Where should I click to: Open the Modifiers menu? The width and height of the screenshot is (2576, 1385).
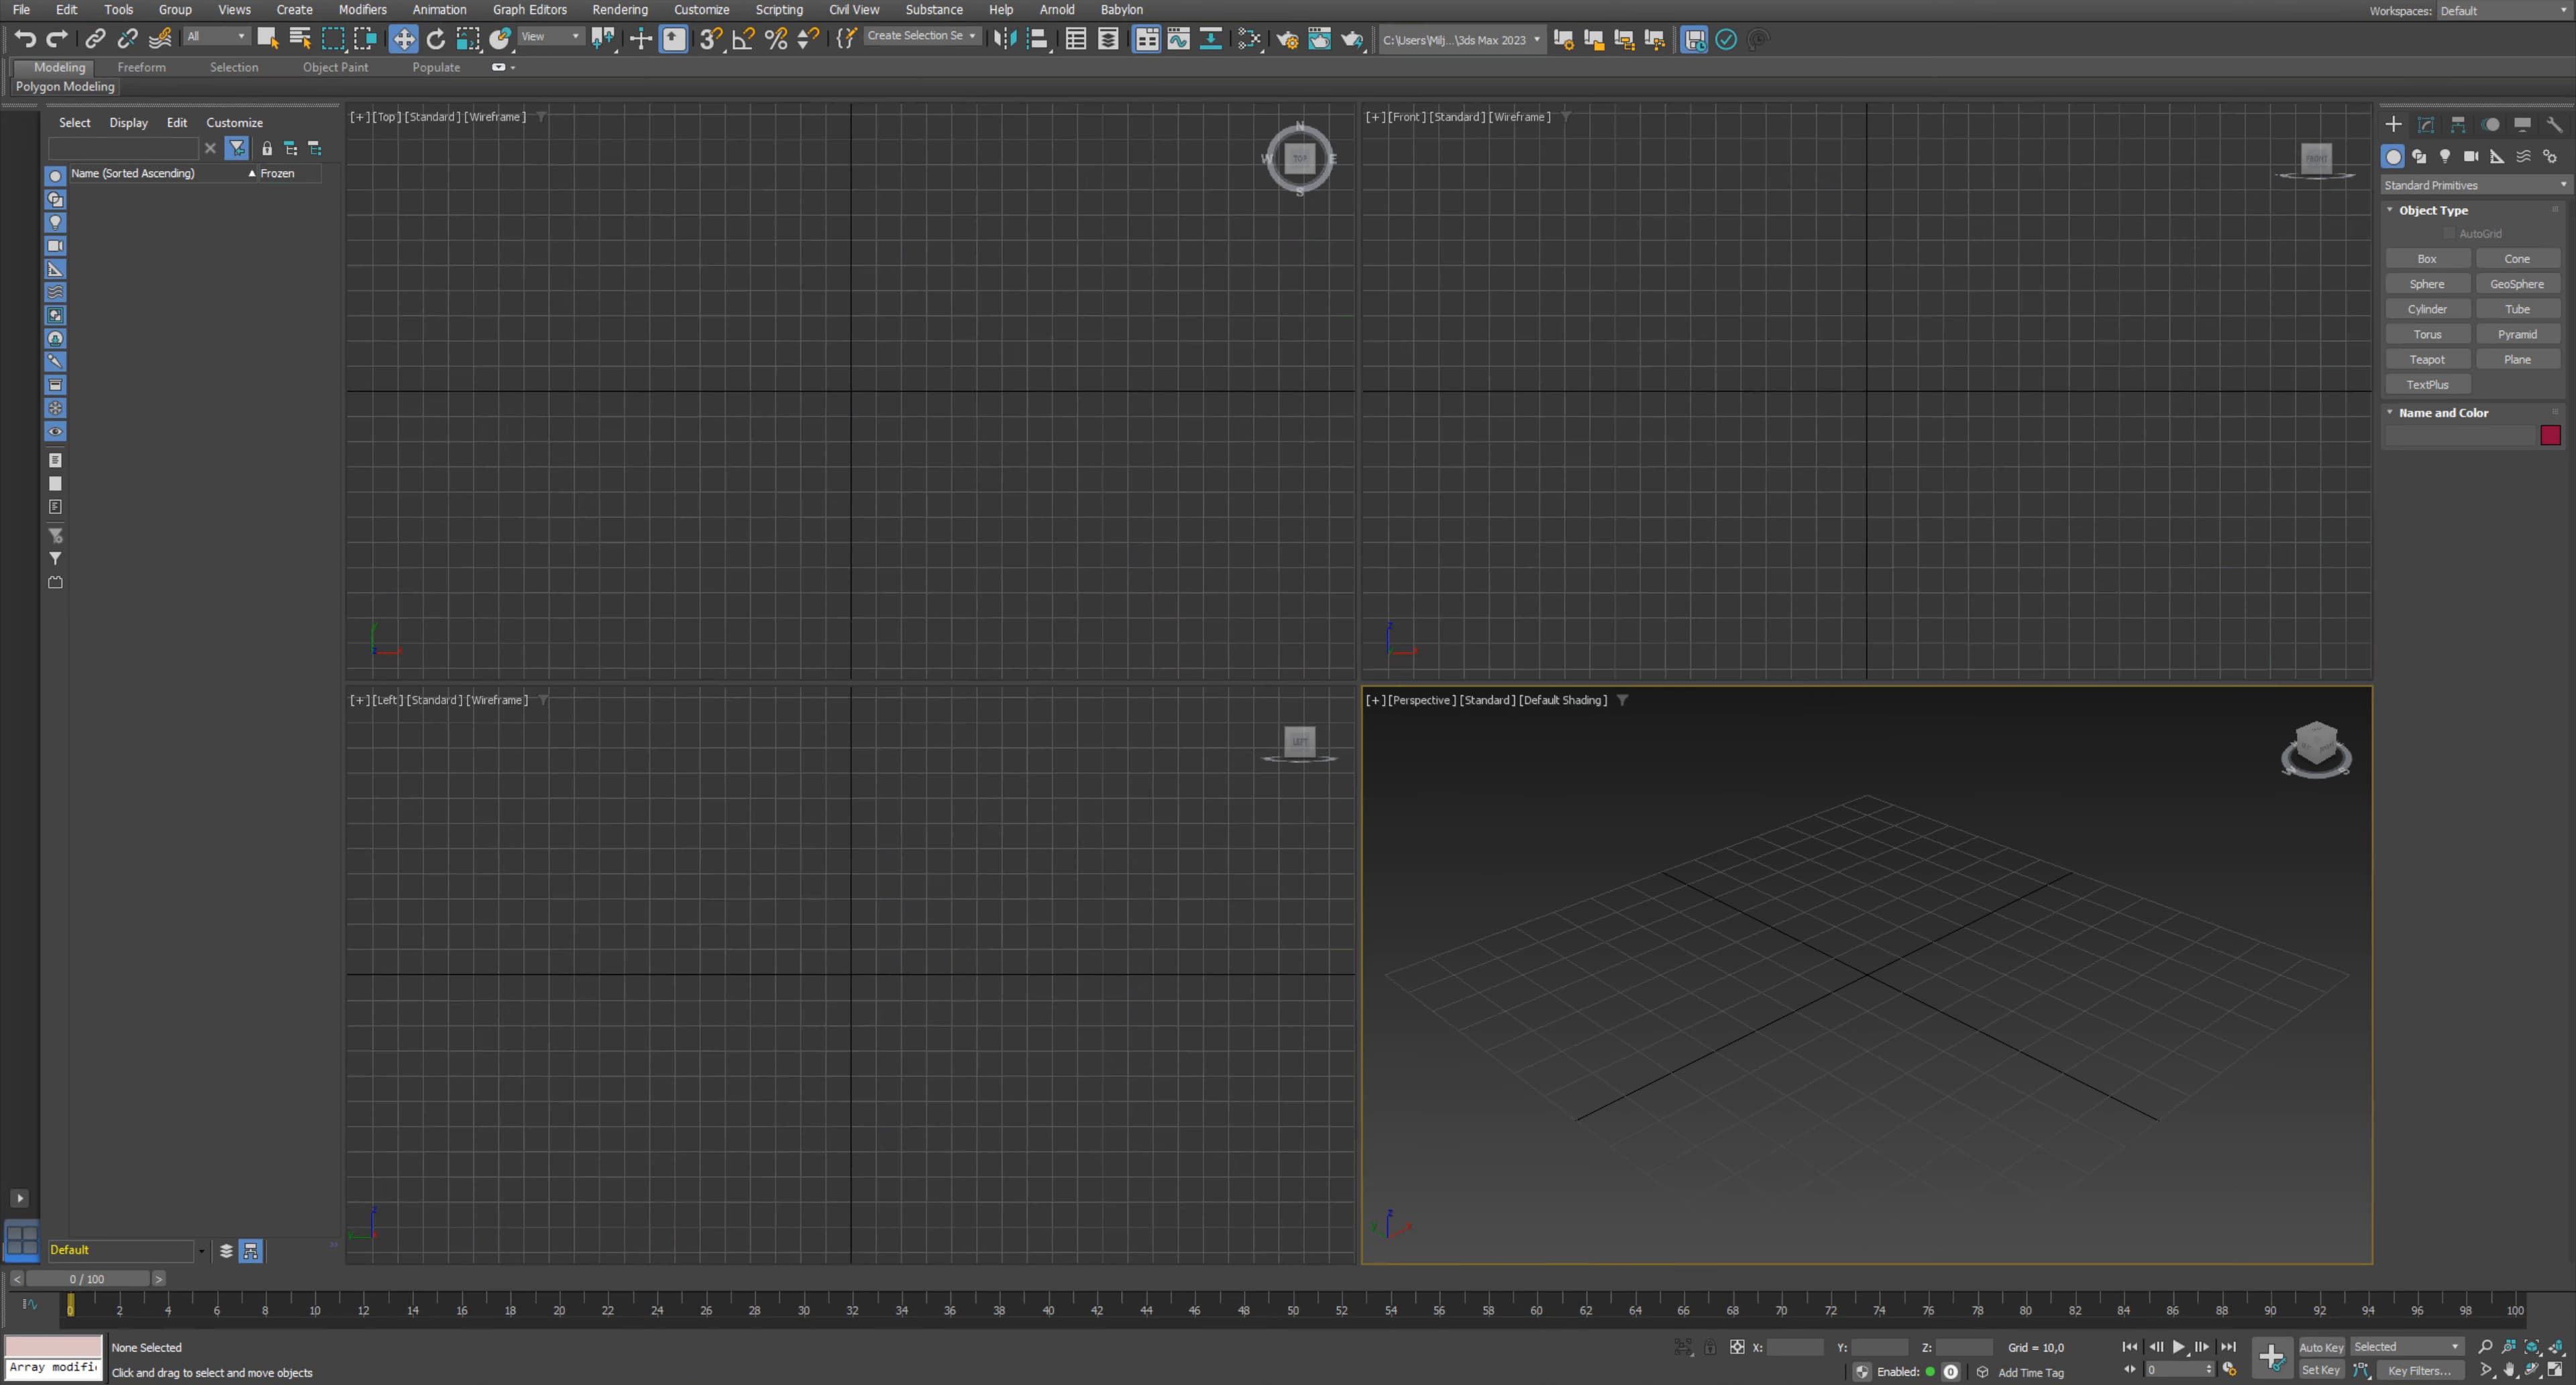tap(362, 10)
